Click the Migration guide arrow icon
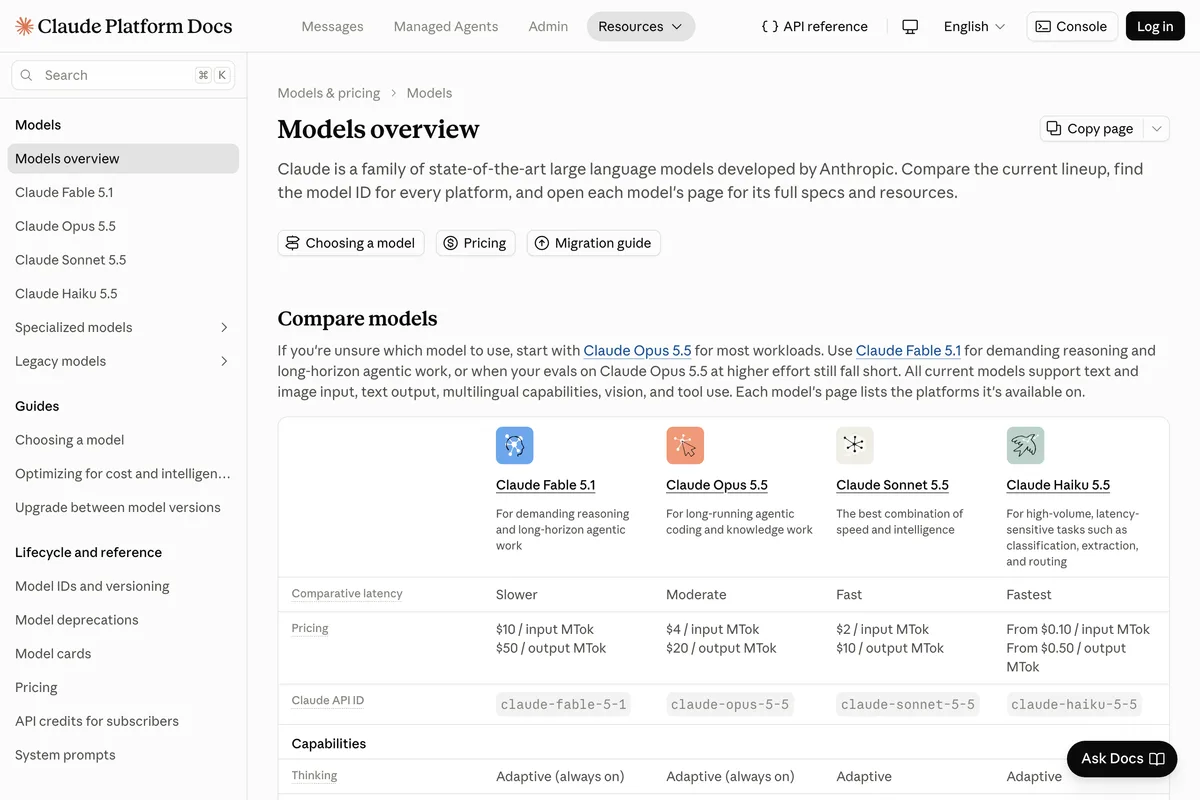1200x800 pixels. point(542,243)
